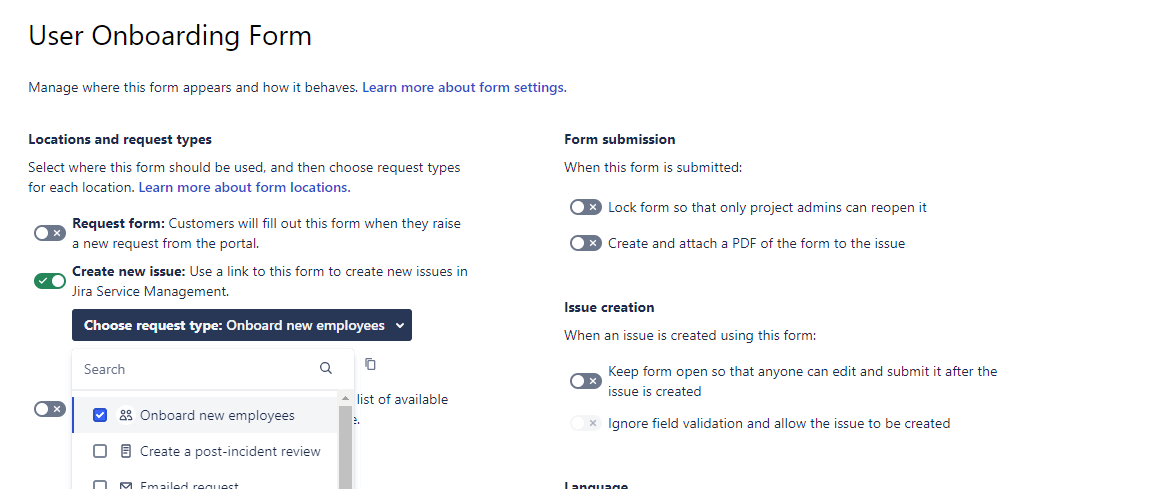This screenshot has width=1151, height=489.
Task: Open Learn more about form settings link
Action: pyautogui.click(x=464, y=87)
